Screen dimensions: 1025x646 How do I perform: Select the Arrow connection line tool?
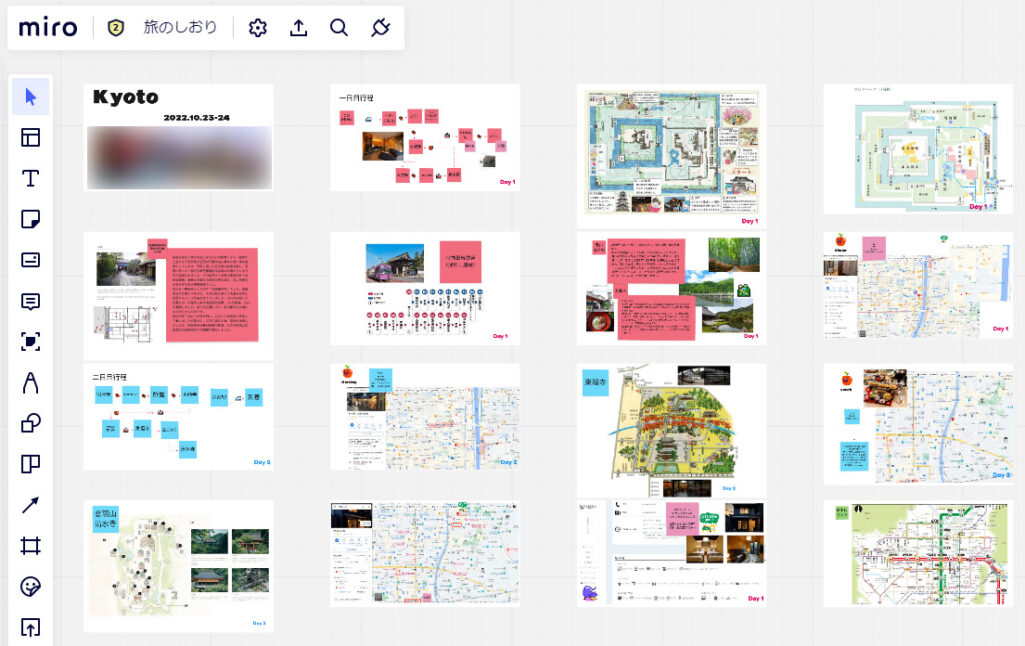[x=31, y=505]
